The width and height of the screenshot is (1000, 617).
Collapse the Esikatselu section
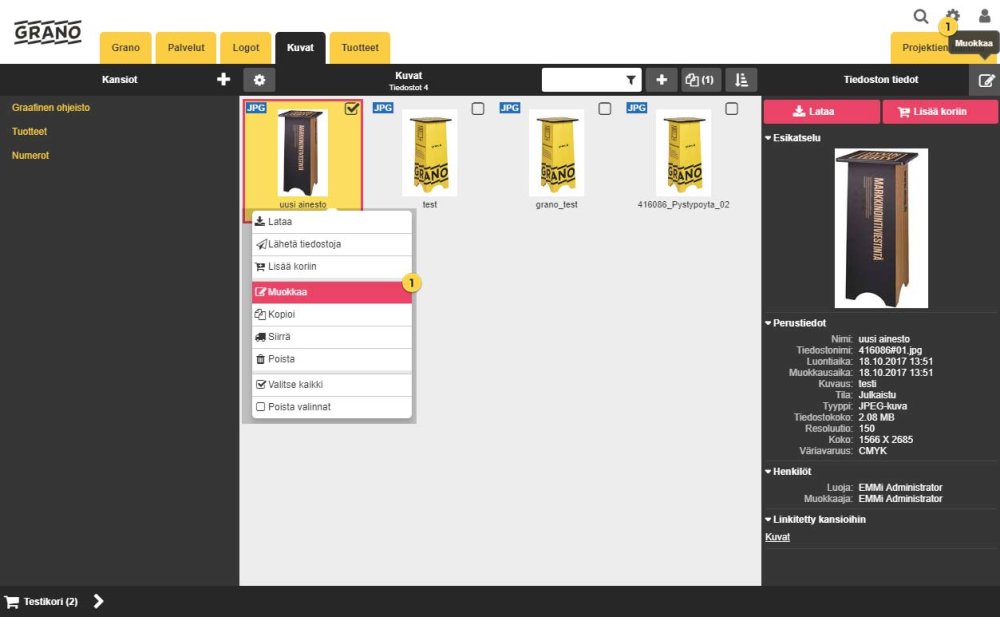point(793,138)
